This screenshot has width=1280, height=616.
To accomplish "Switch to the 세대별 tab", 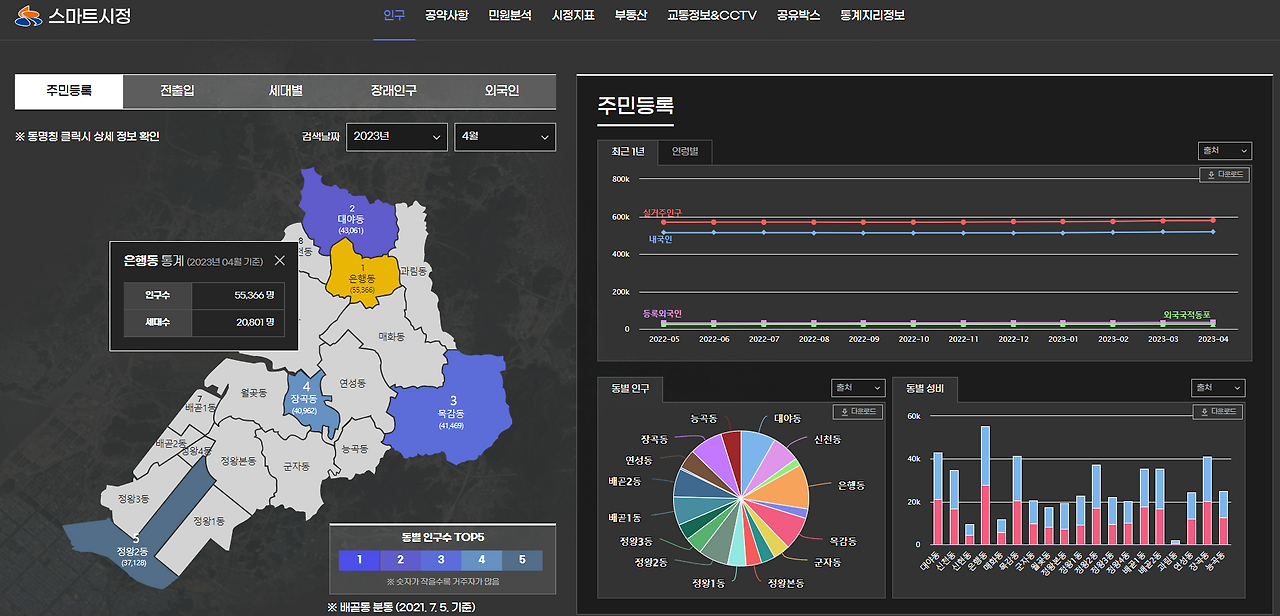I will pos(286,91).
